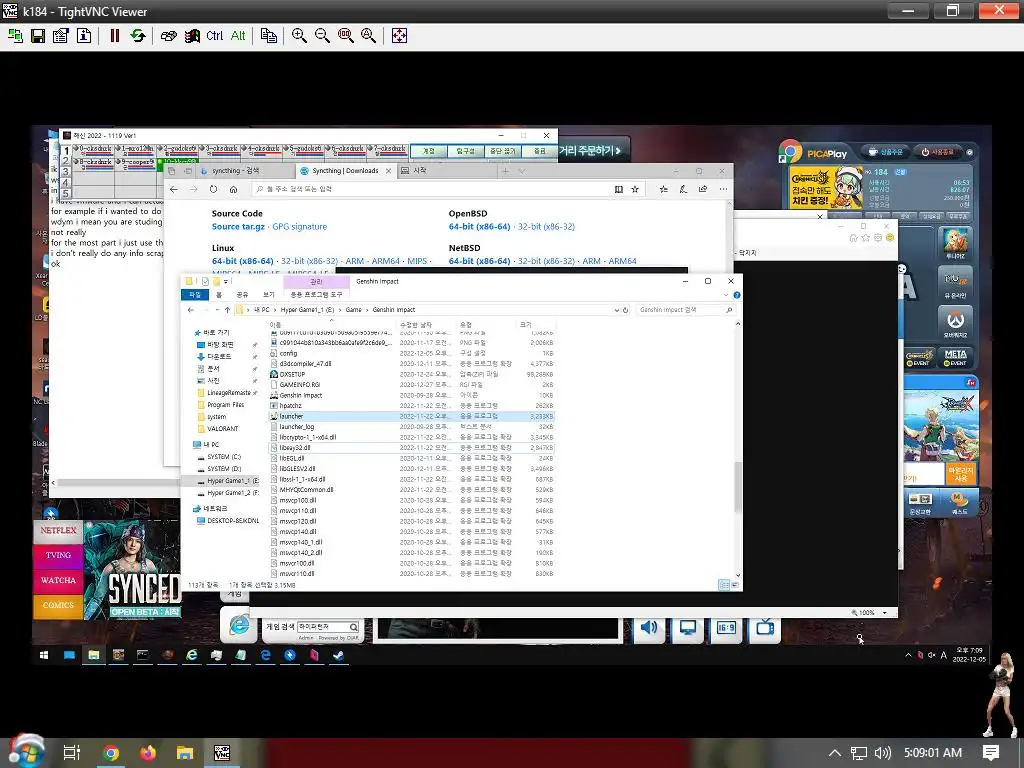Image resolution: width=1024 pixels, height=768 pixels.
Task: Switch Explorer to details view icon
Action: [x=723, y=585]
